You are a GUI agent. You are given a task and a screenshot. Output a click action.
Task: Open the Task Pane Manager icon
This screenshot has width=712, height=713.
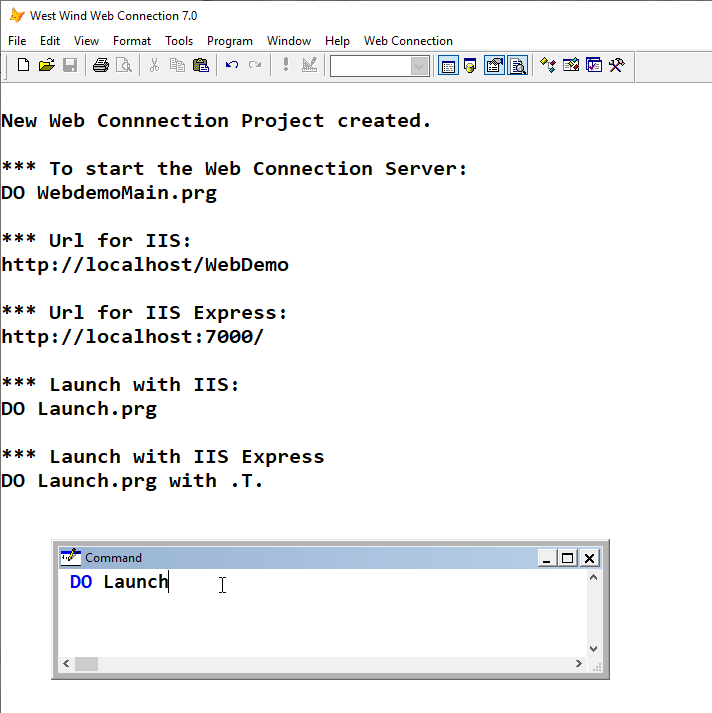(x=594, y=65)
